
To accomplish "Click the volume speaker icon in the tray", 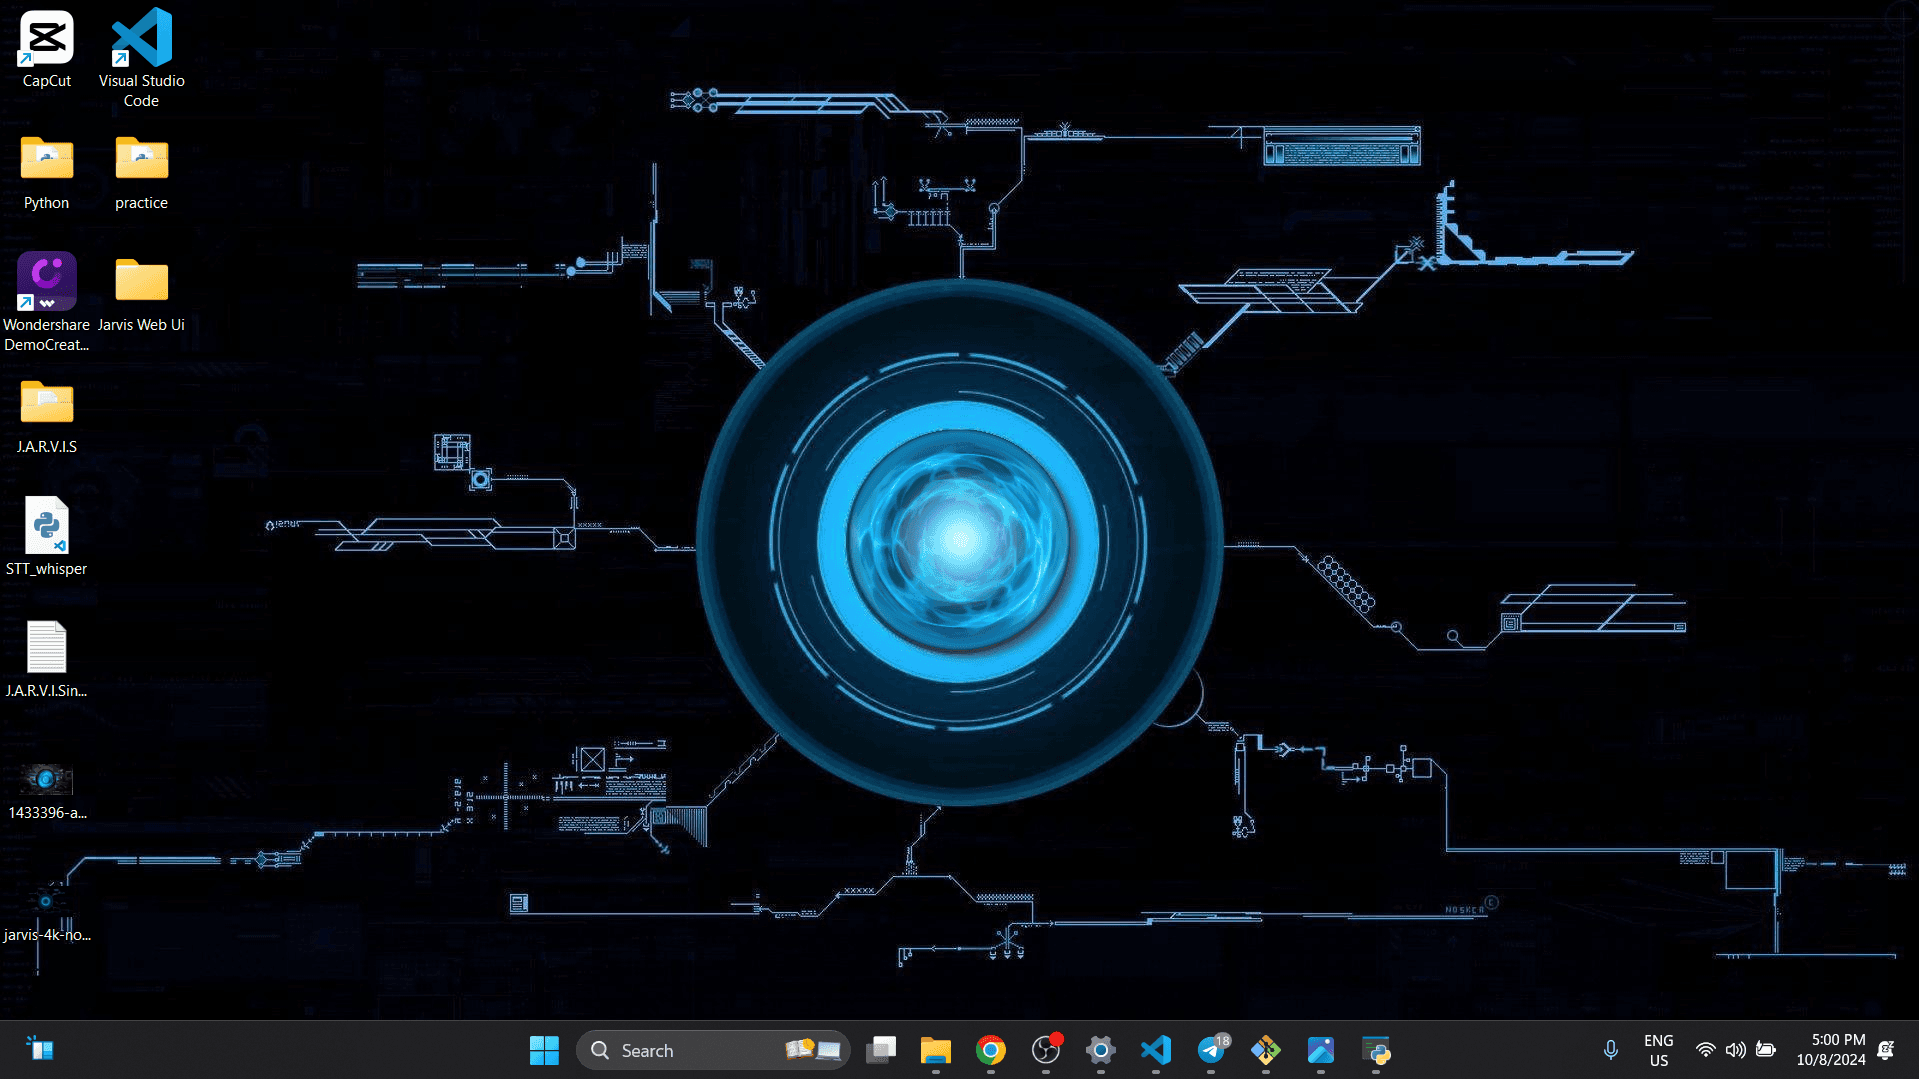I will [x=1735, y=1050].
